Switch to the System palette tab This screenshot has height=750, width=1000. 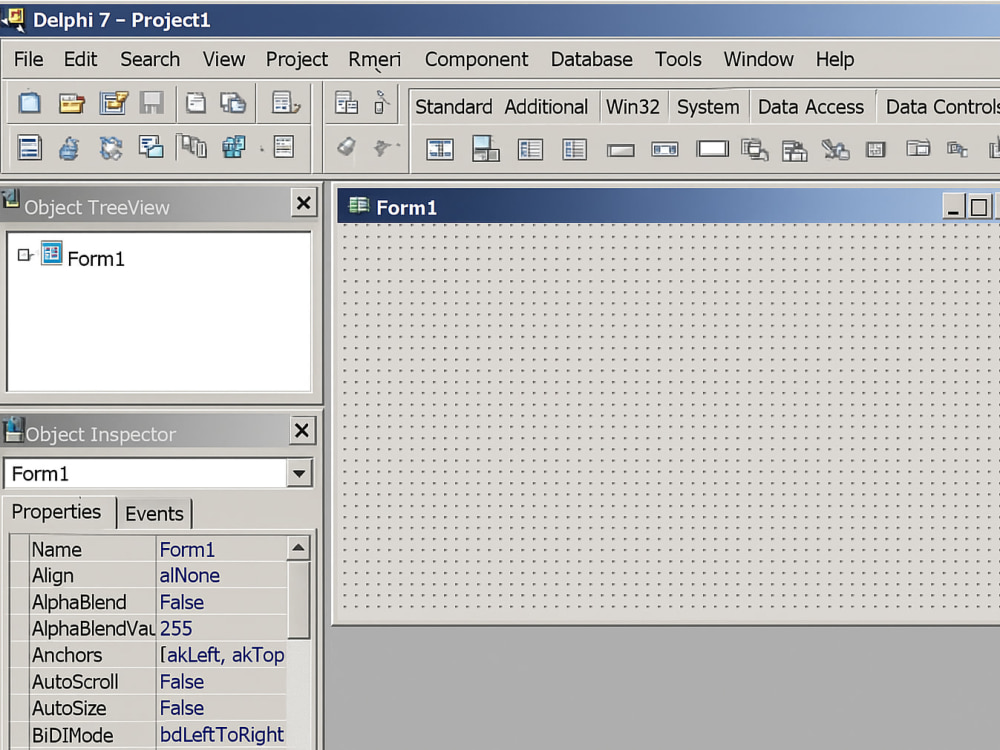point(708,107)
